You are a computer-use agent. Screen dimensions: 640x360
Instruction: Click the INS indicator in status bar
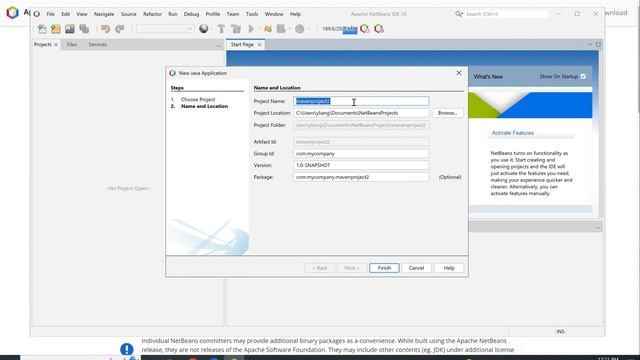tap(560, 332)
